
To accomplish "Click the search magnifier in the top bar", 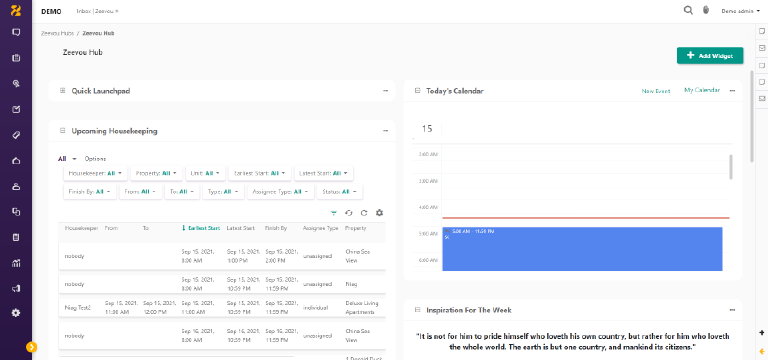I will tap(688, 10).
